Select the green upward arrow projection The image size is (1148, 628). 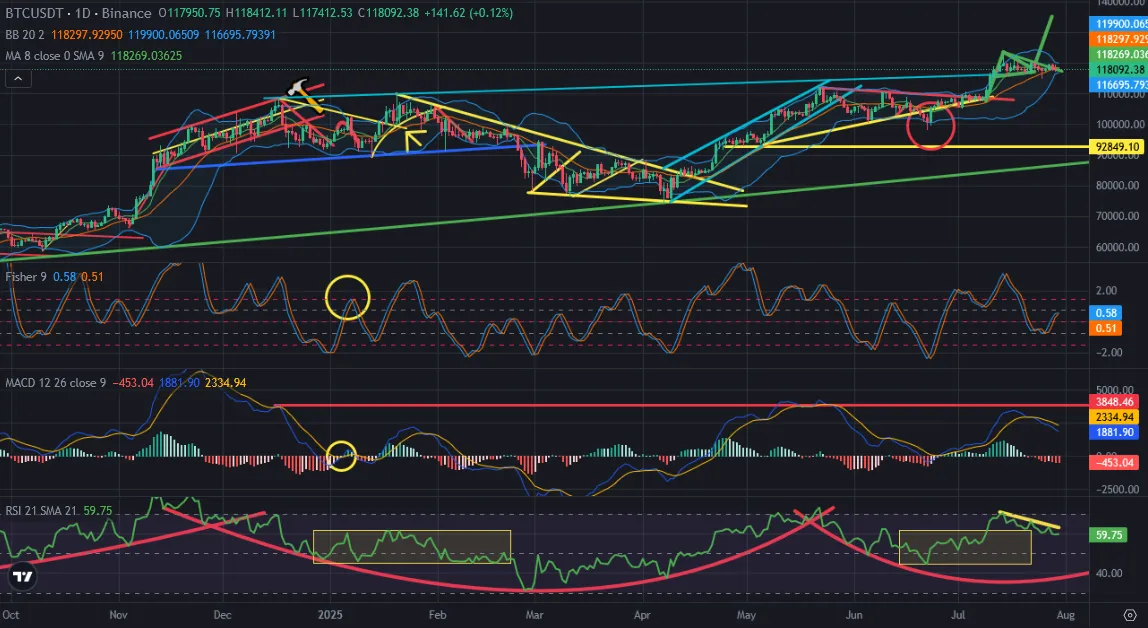point(1044,41)
